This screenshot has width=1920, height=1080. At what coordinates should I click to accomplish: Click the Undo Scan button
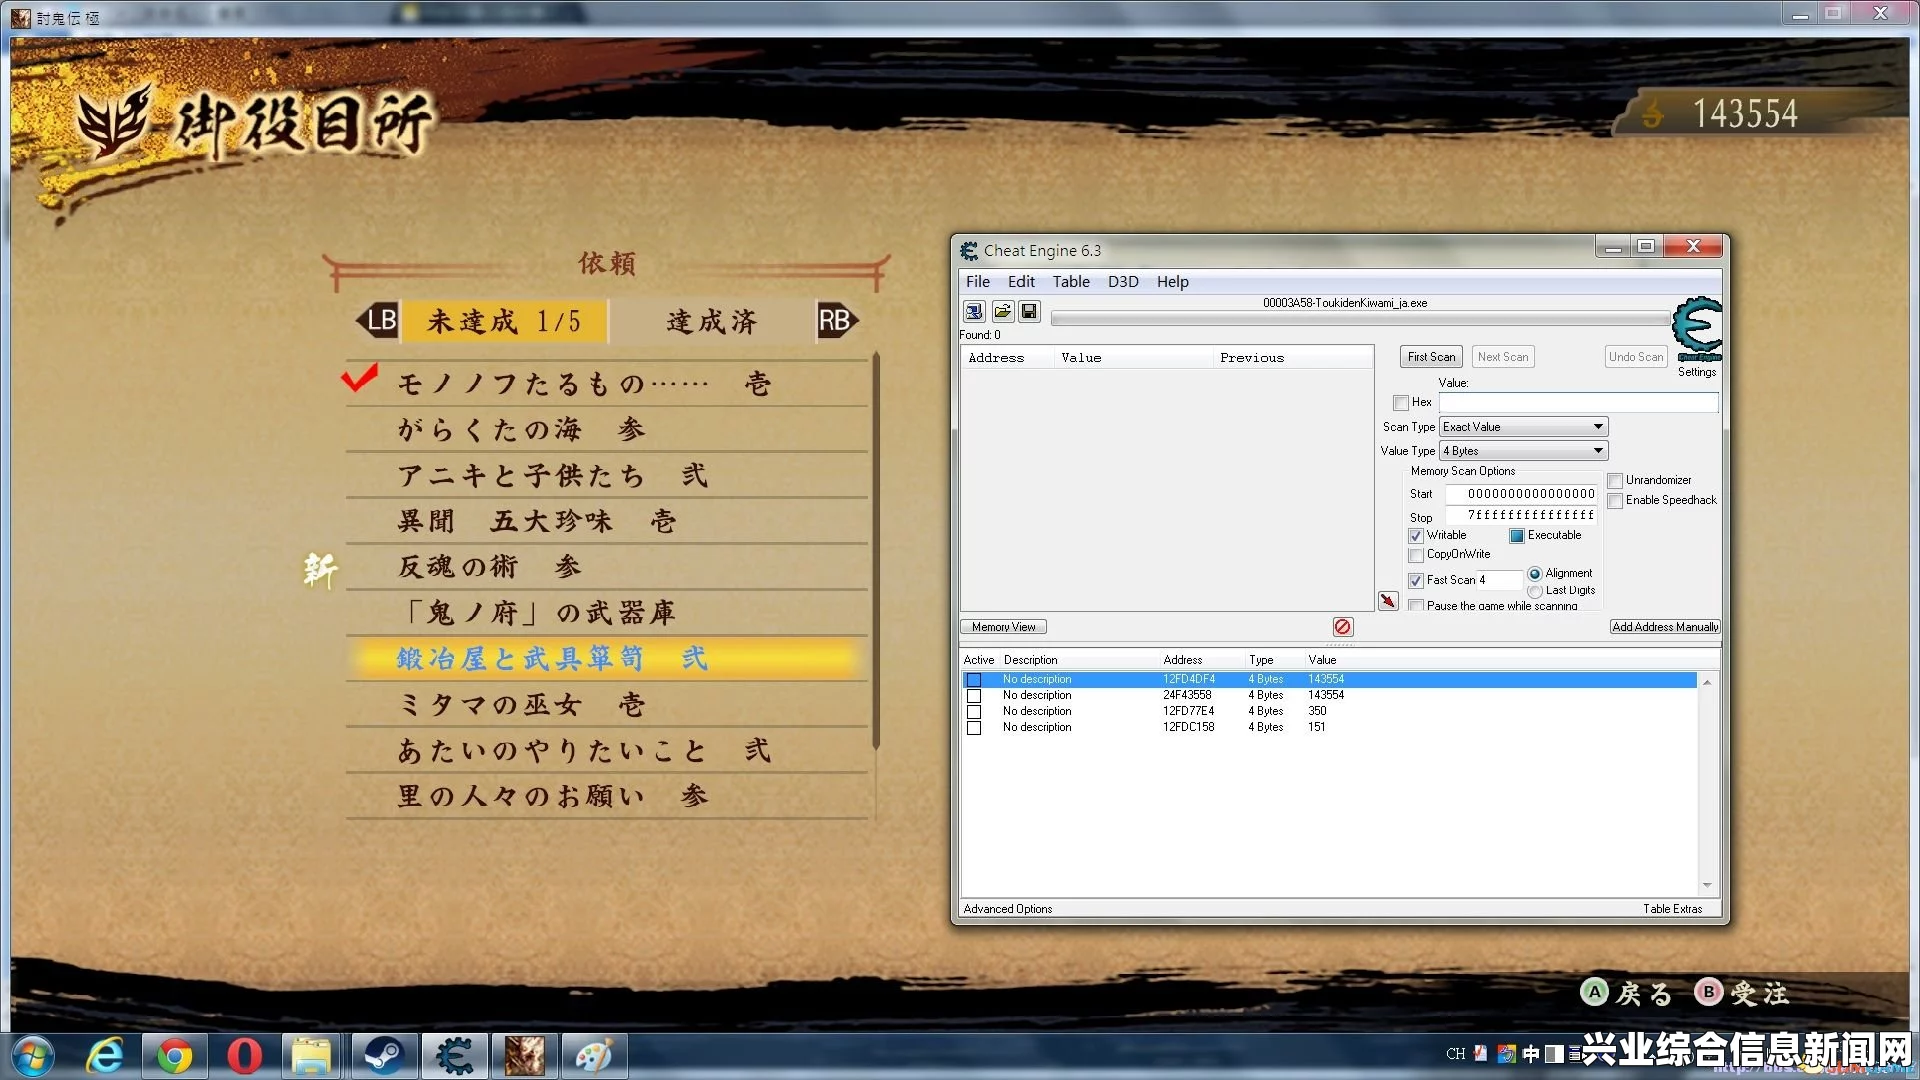(x=1636, y=357)
